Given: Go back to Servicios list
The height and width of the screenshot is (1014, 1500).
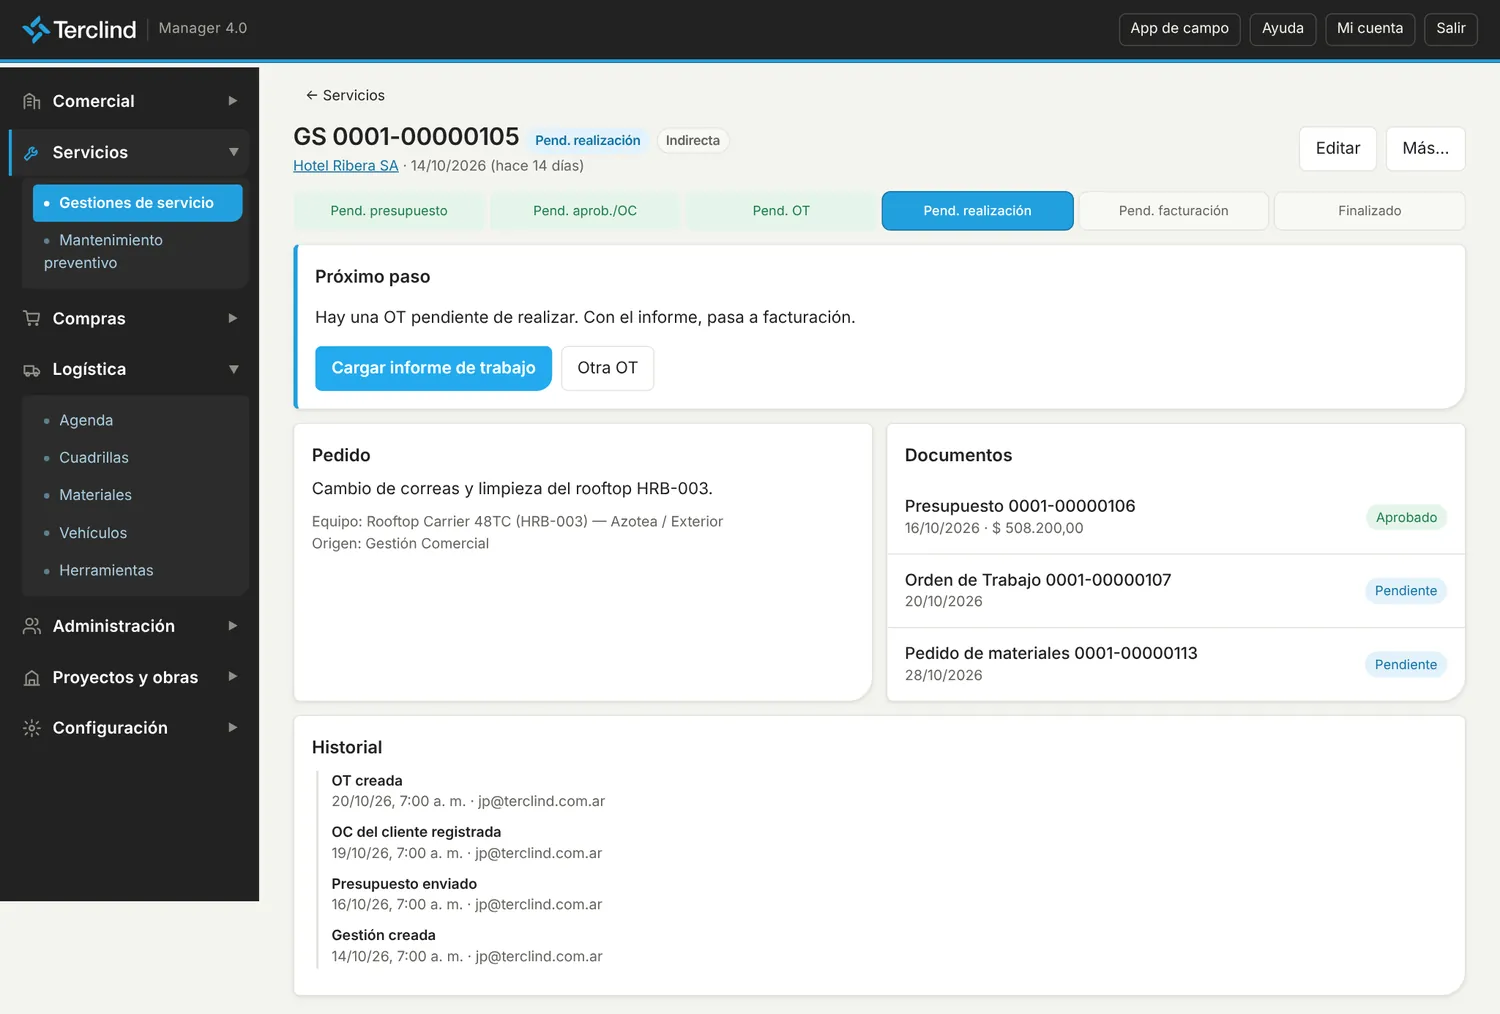Looking at the screenshot, I should pos(345,95).
